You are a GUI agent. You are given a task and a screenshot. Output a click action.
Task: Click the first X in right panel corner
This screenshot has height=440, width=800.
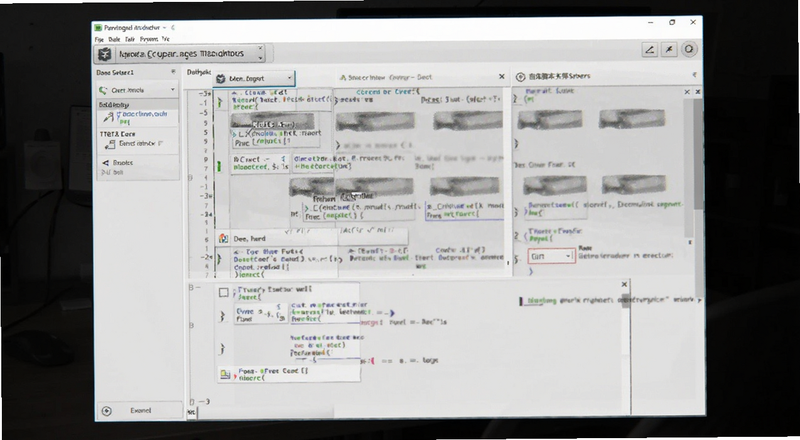point(687,92)
